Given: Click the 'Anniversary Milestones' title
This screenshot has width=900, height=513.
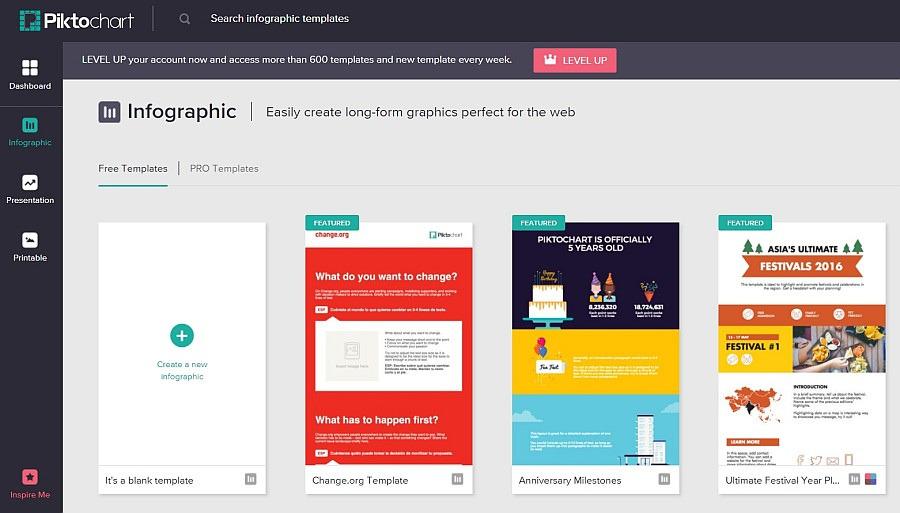Looking at the screenshot, I should (x=570, y=480).
